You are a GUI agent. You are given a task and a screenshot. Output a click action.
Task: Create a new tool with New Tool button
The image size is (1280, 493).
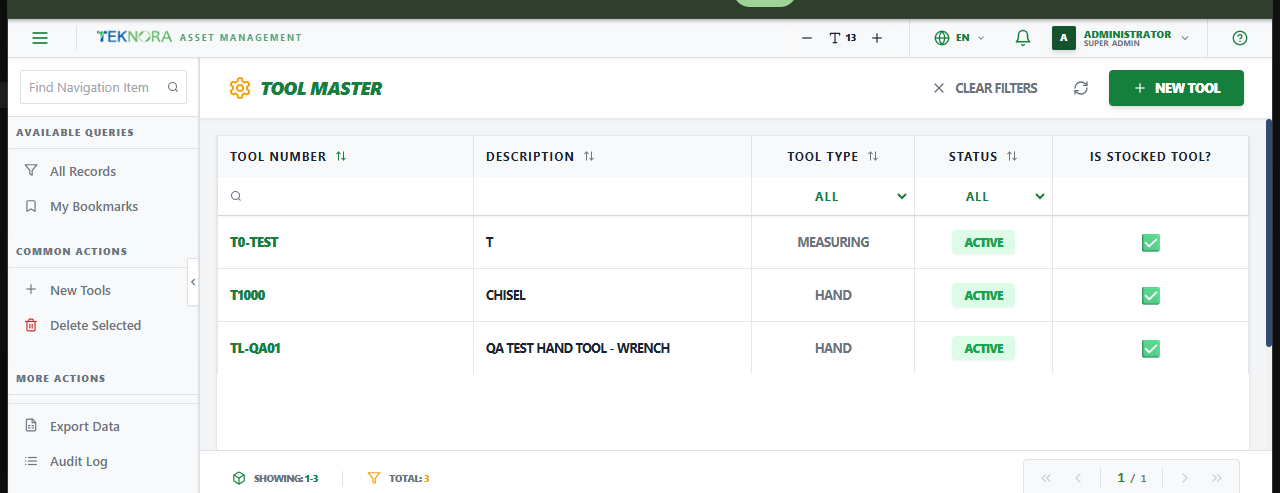[1176, 88]
